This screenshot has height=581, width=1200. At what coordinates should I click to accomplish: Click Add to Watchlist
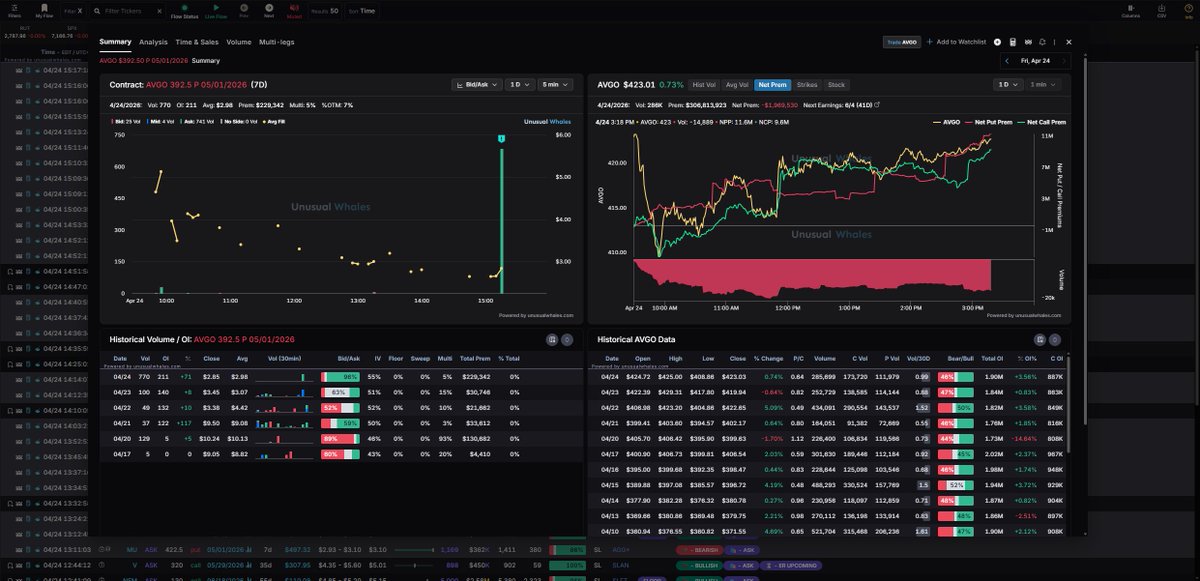pyautogui.click(x=957, y=42)
